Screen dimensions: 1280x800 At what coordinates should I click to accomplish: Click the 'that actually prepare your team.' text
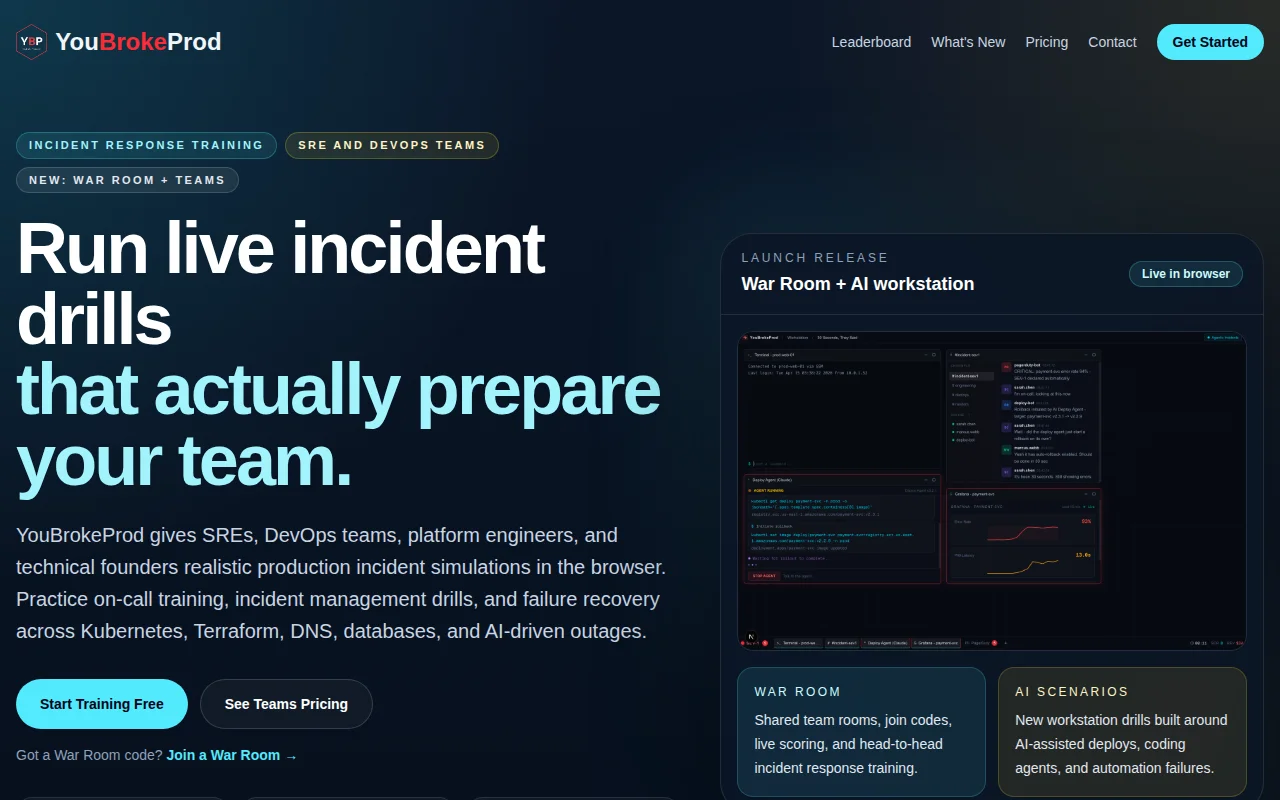point(338,426)
